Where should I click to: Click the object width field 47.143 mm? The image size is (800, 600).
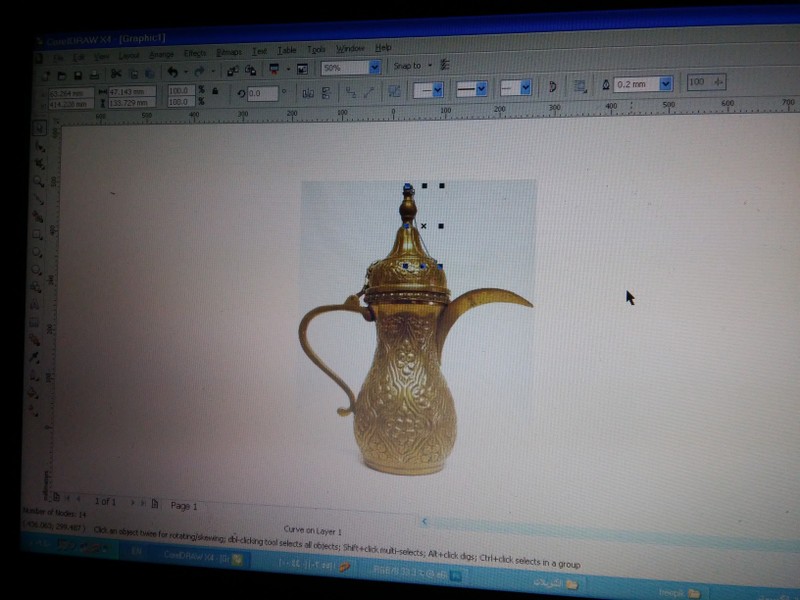click(132, 92)
